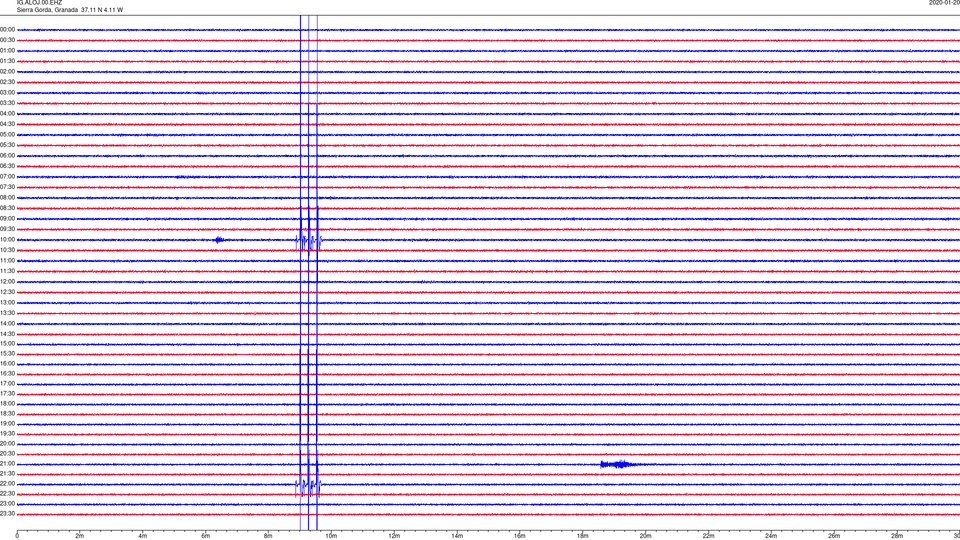Select the 00:00 time row label
The height and width of the screenshot is (540, 960).
(x=7, y=29)
